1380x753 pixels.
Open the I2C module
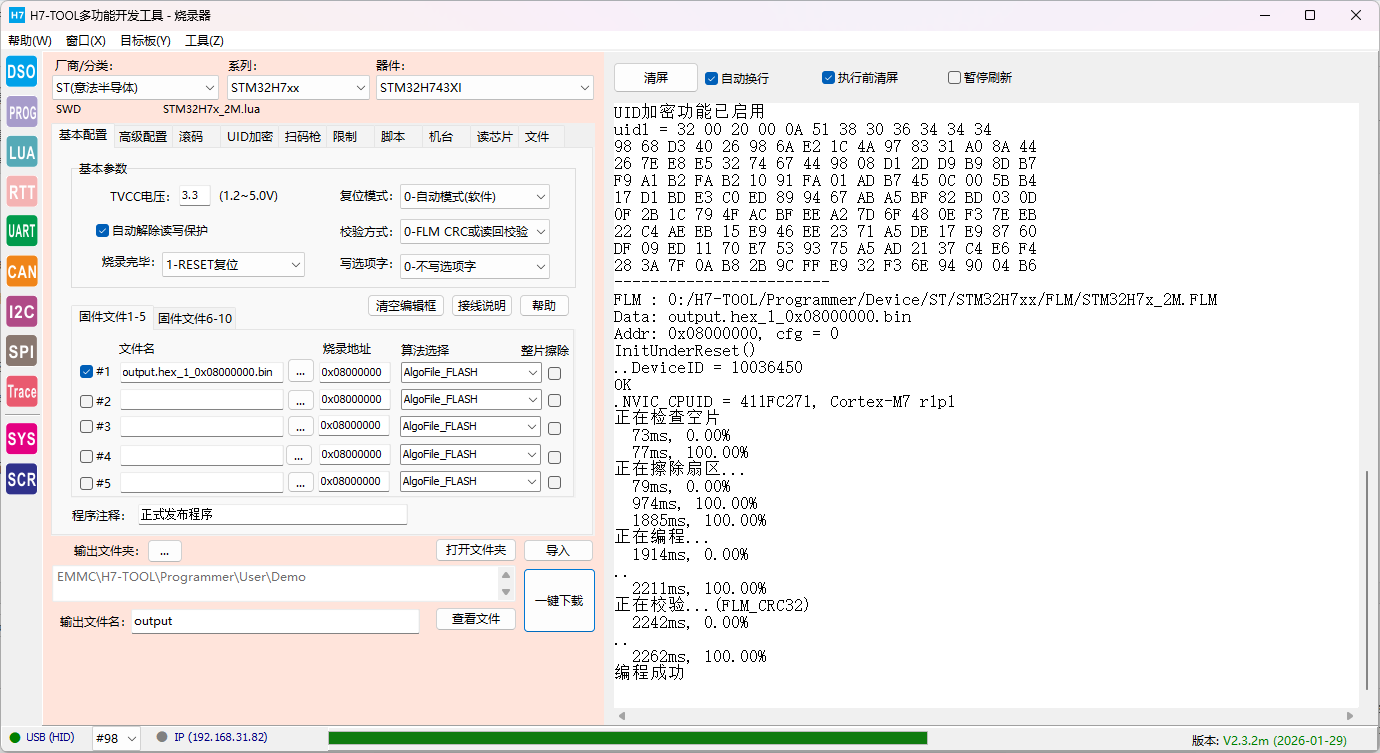click(22, 312)
